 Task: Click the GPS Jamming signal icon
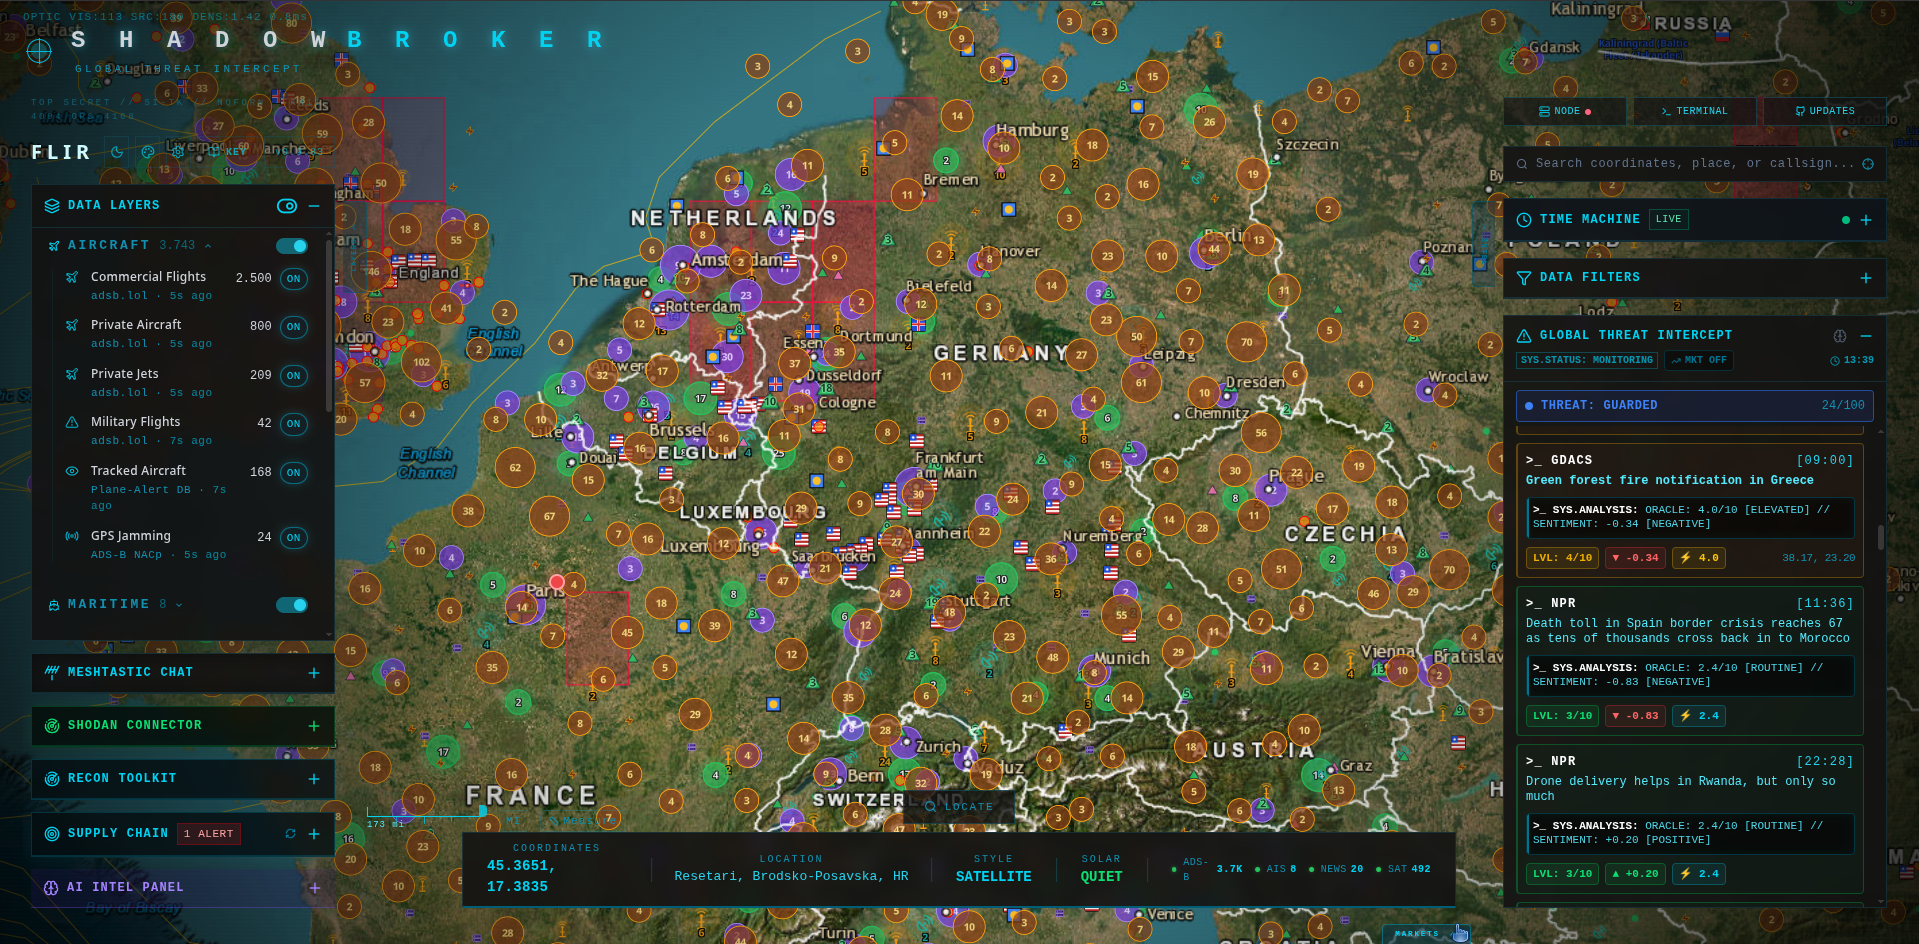tap(72, 536)
